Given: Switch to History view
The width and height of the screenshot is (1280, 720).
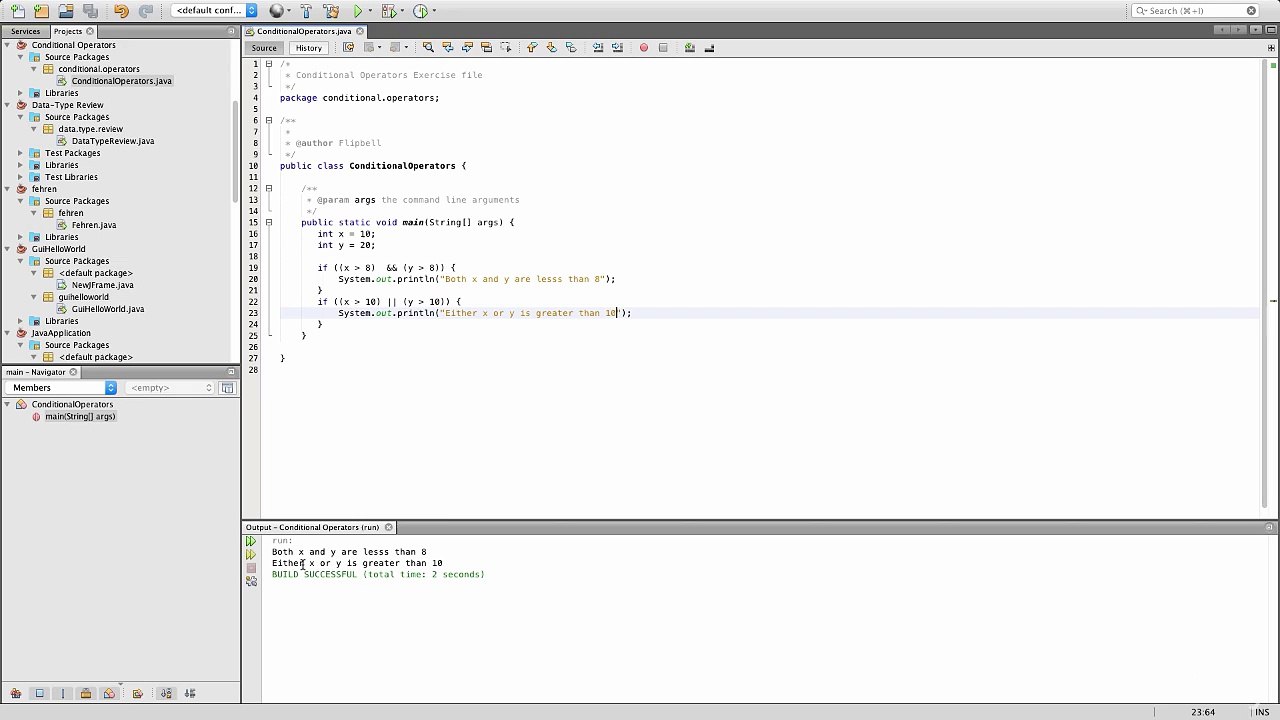Looking at the screenshot, I should click(308, 48).
